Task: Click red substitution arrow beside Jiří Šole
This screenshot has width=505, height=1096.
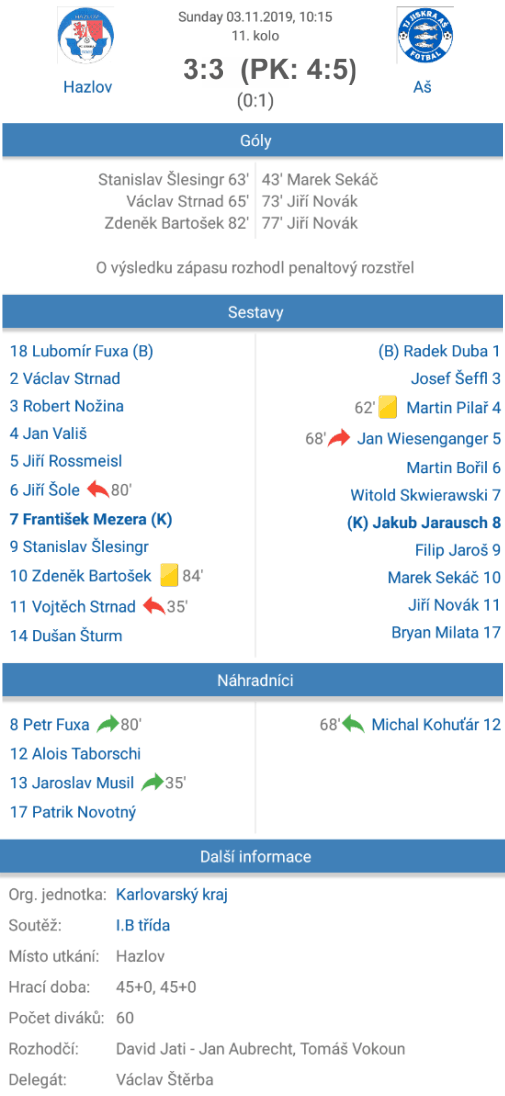Action: coord(98,490)
